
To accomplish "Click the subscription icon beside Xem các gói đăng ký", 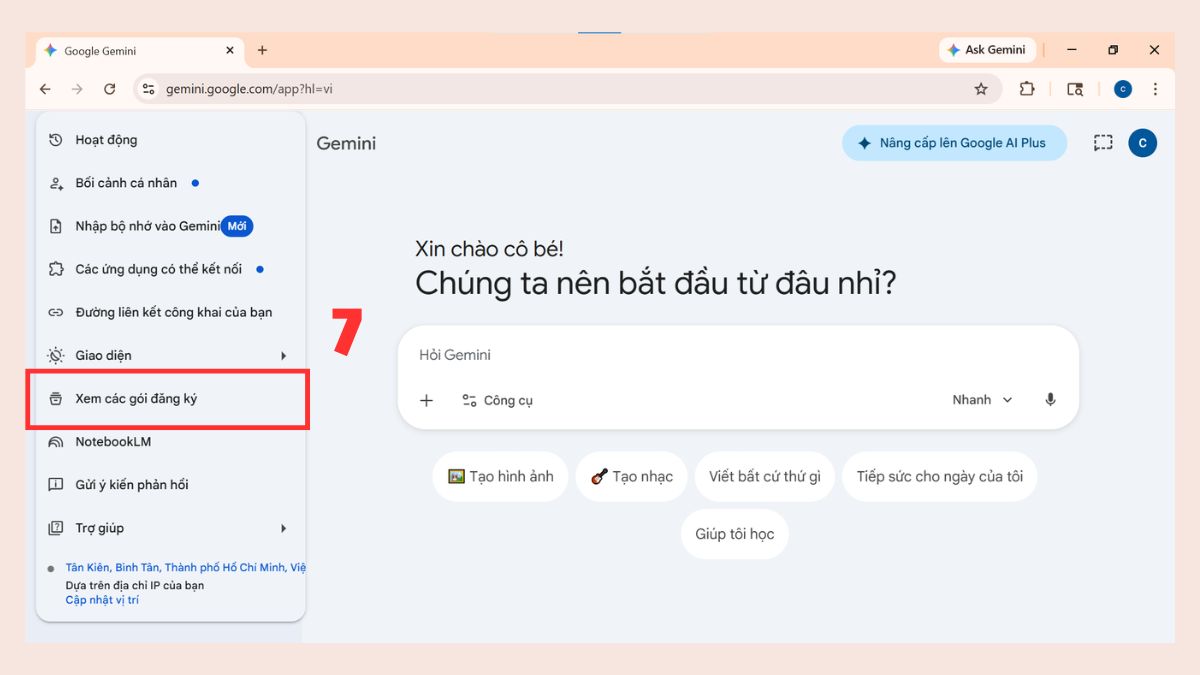I will [x=56, y=398].
